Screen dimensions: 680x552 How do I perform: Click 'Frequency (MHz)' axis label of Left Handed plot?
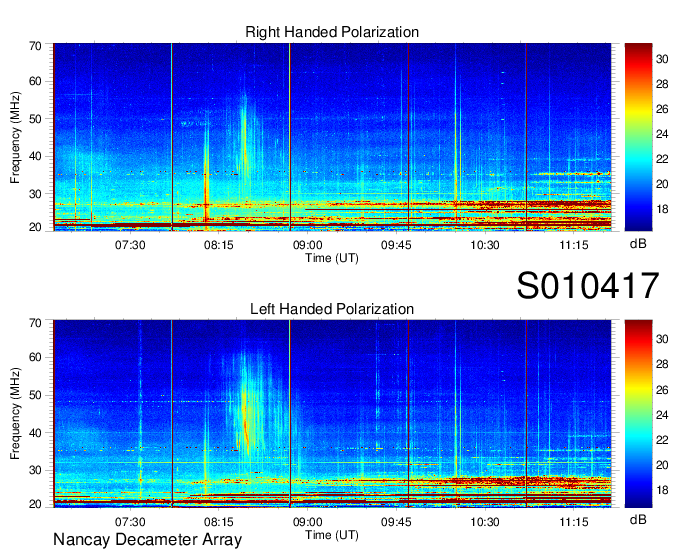(15, 414)
